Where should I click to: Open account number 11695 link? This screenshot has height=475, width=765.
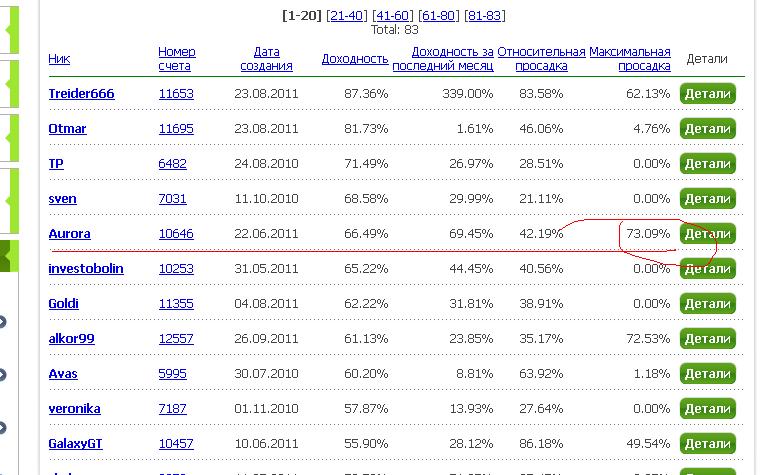[175, 129]
